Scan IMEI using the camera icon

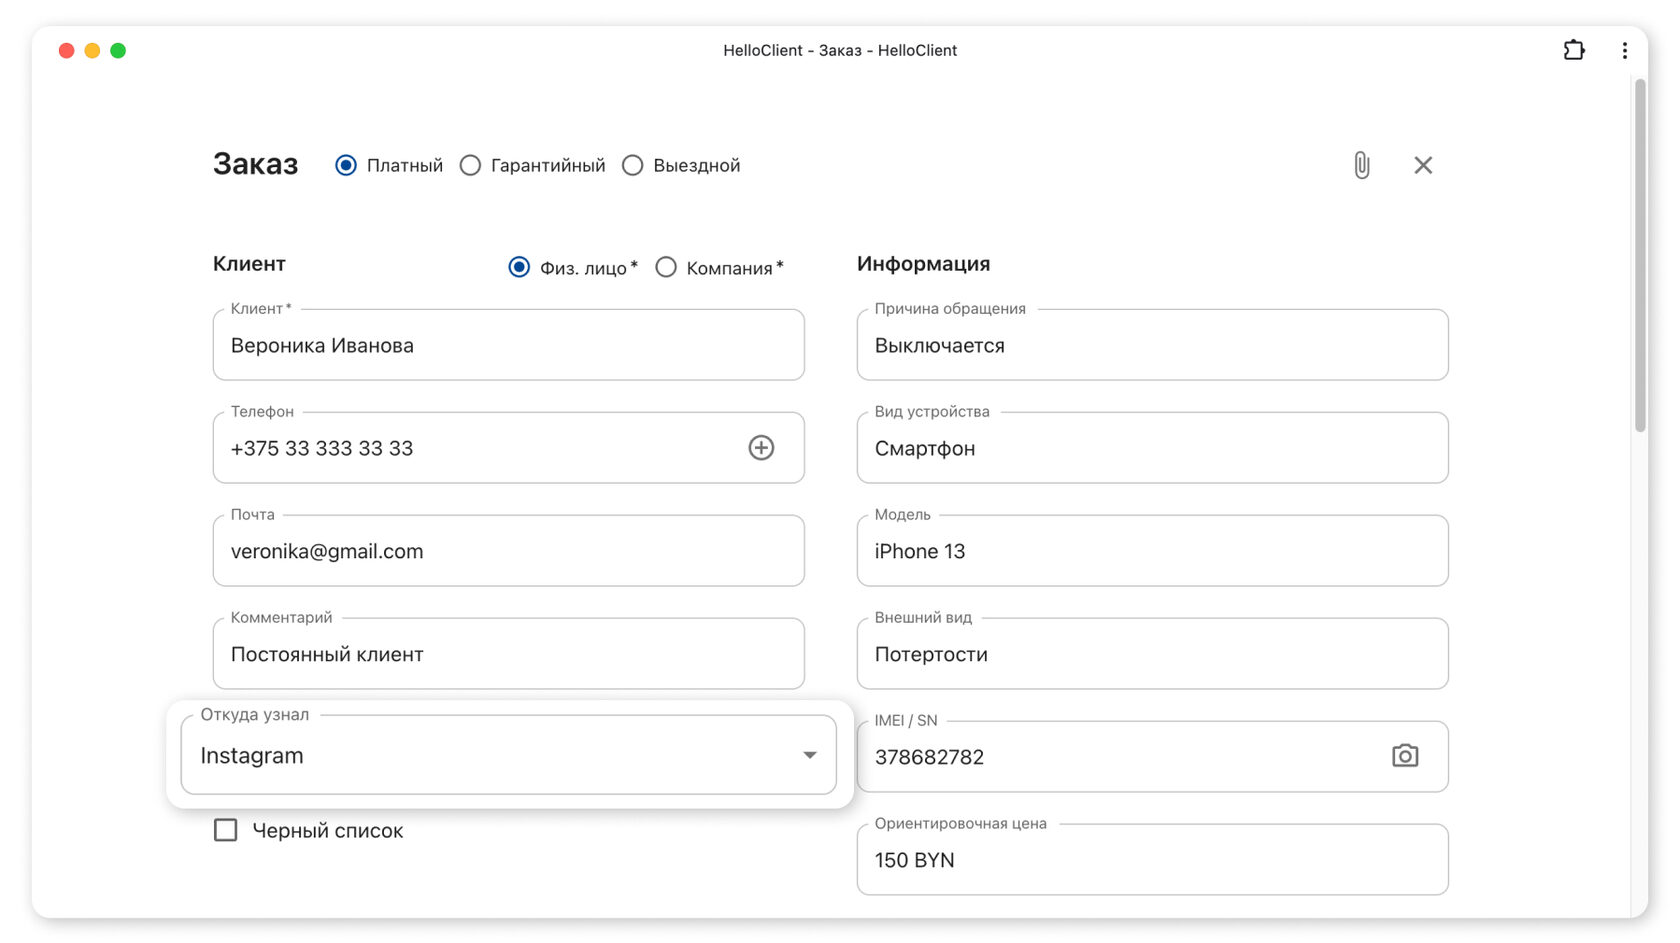click(x=1405, y=756)
